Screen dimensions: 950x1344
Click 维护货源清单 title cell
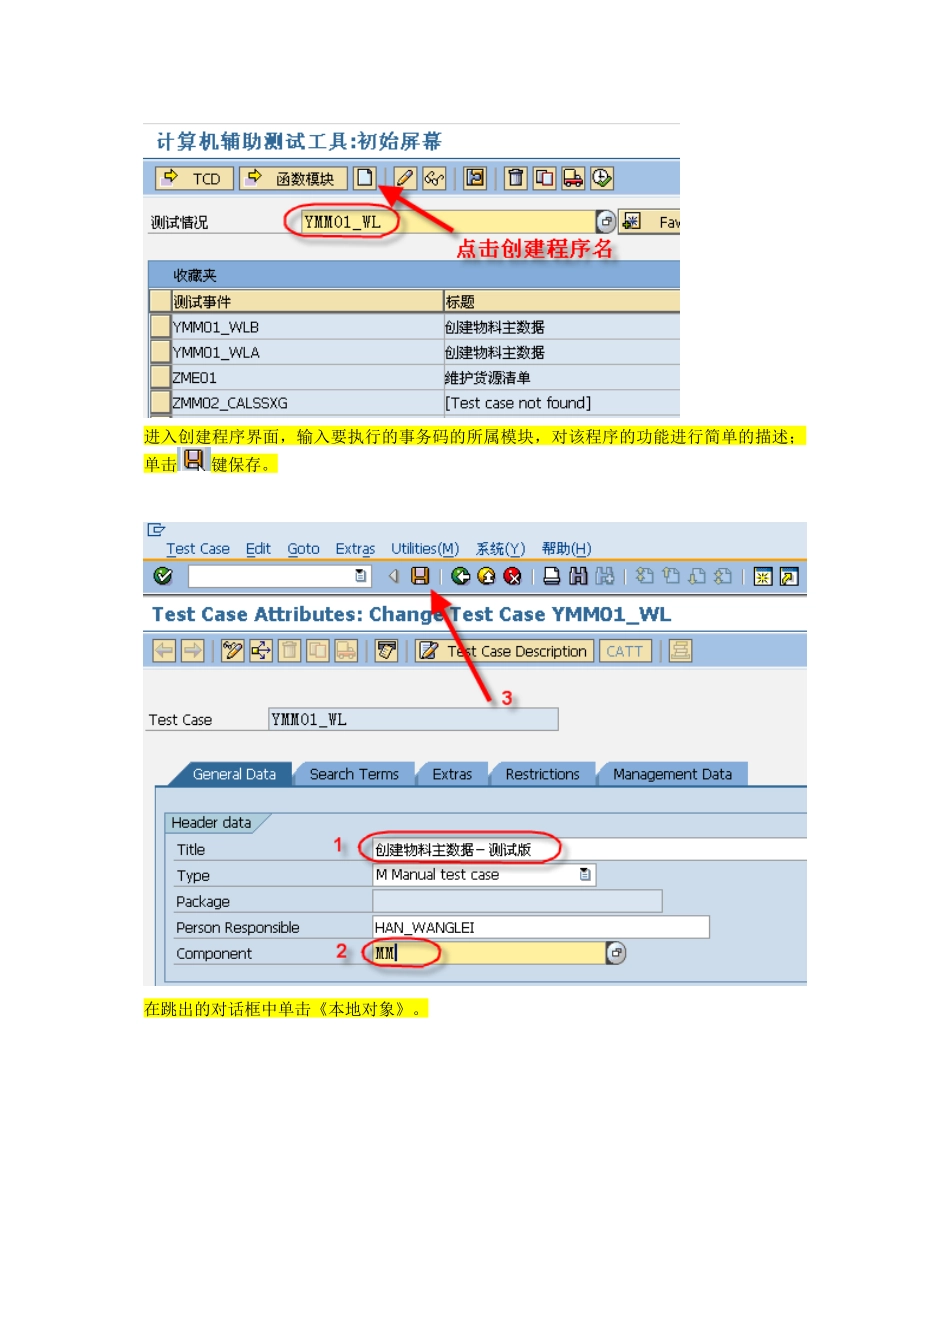(x=562, y=378)
